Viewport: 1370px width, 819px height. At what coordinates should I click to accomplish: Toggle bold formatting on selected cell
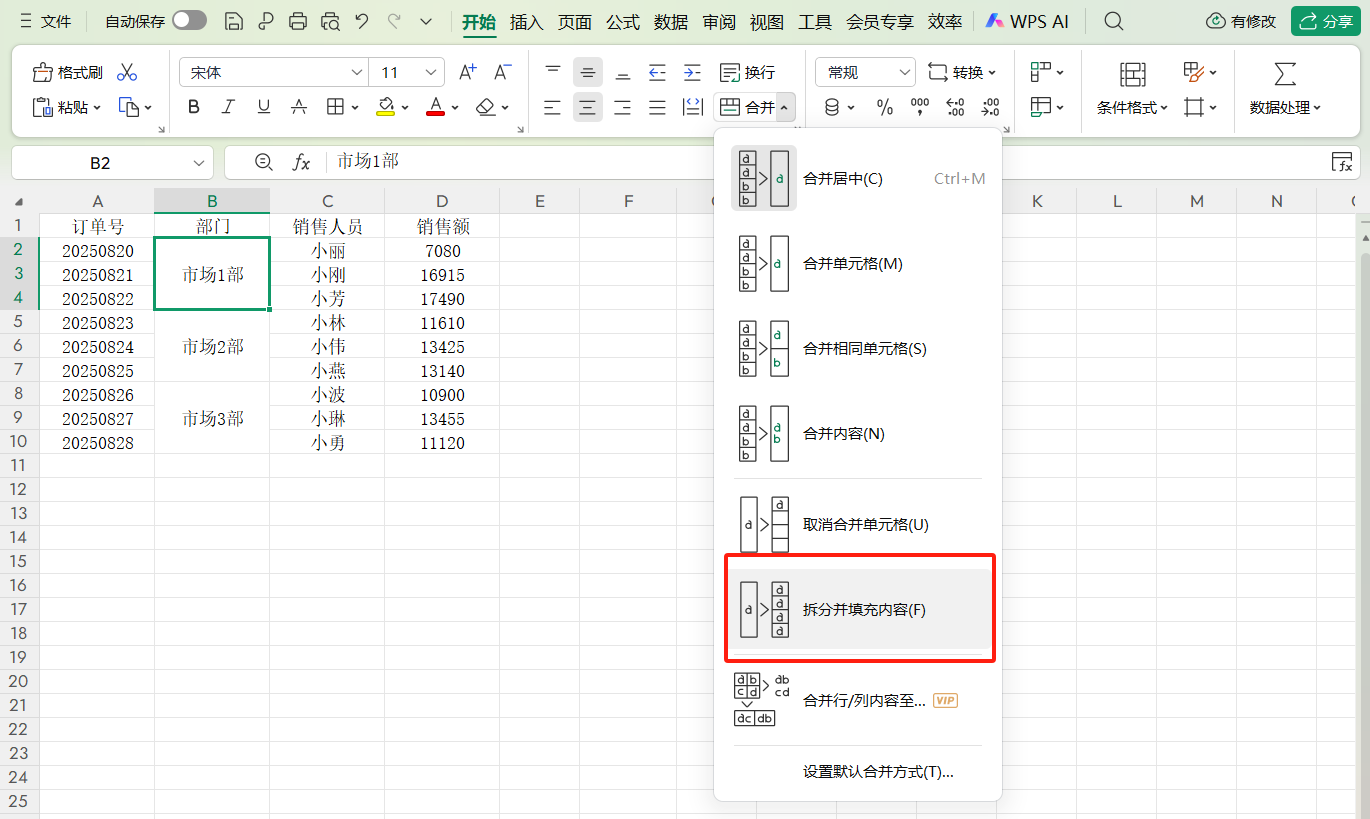tap(193, 107)
